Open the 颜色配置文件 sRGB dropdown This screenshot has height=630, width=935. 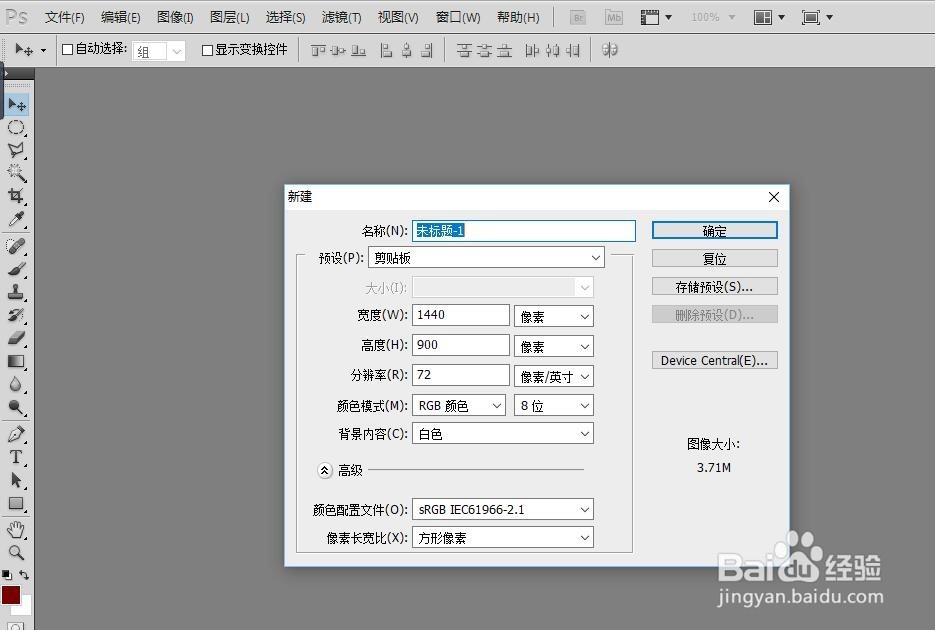tap(503, 509)
